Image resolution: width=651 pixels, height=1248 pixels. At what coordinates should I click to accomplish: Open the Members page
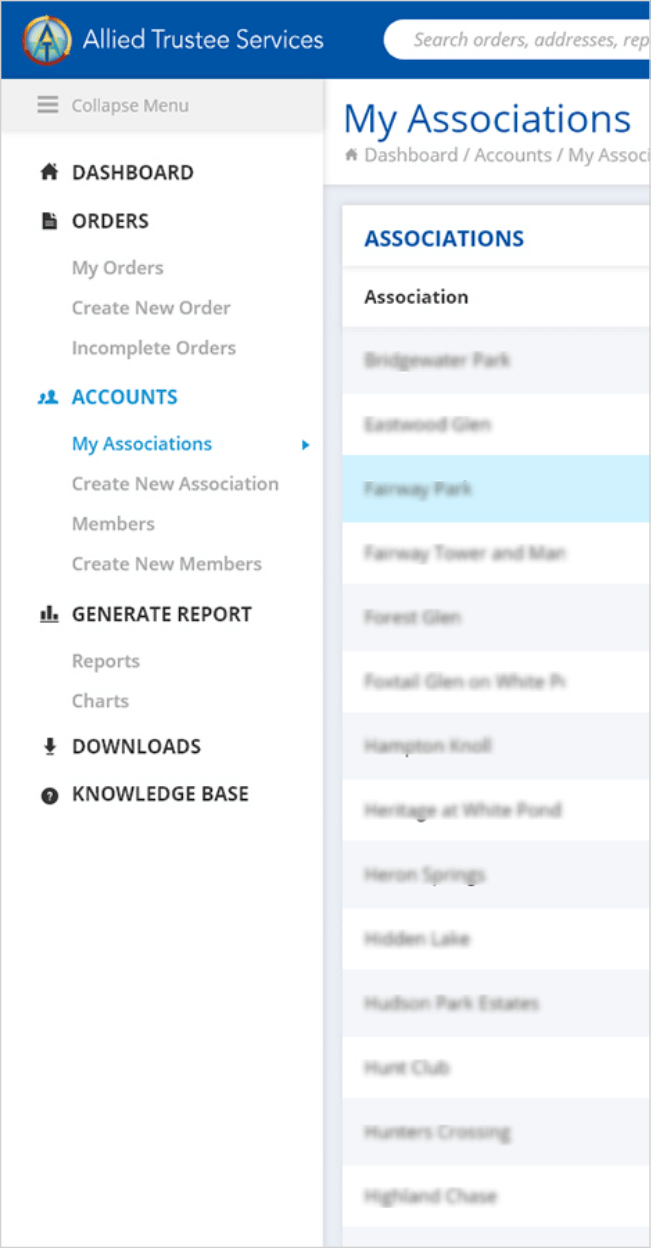pos(113,524)
